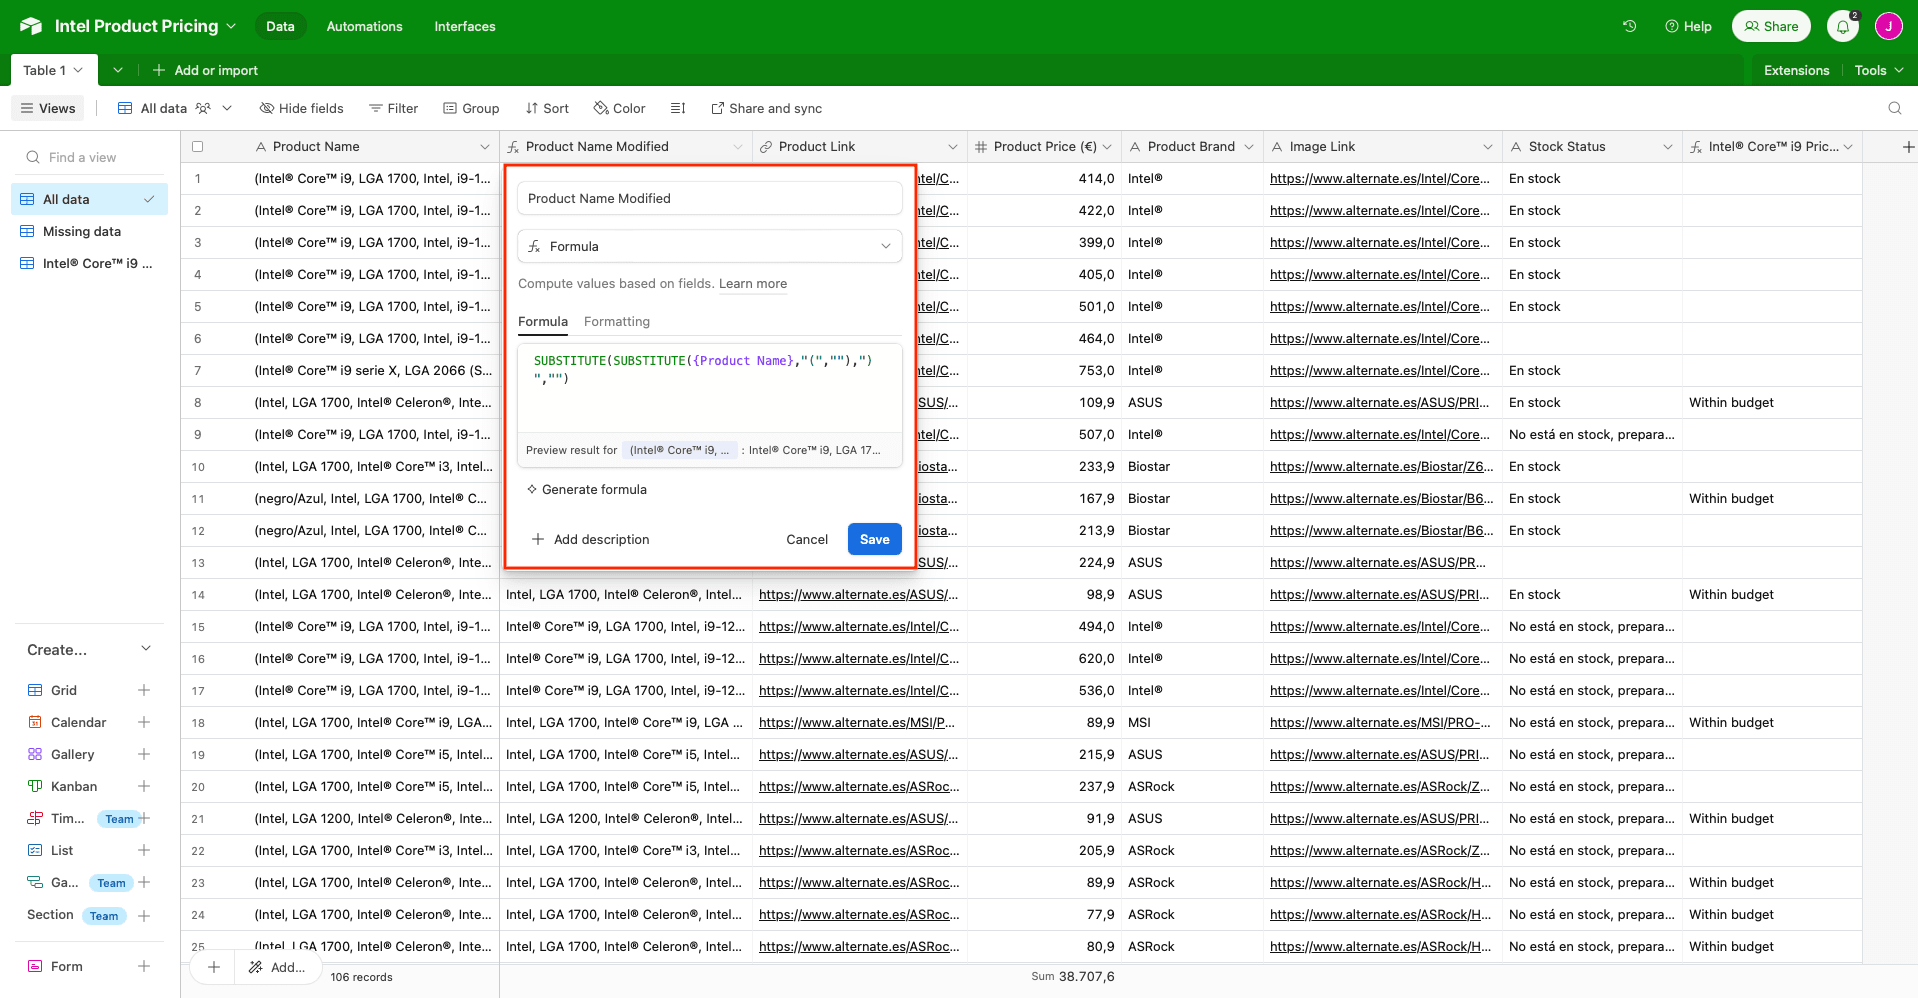Select Missing data view
The width and height of the screenshot is (1918, 998).
[x=90, y=231]
